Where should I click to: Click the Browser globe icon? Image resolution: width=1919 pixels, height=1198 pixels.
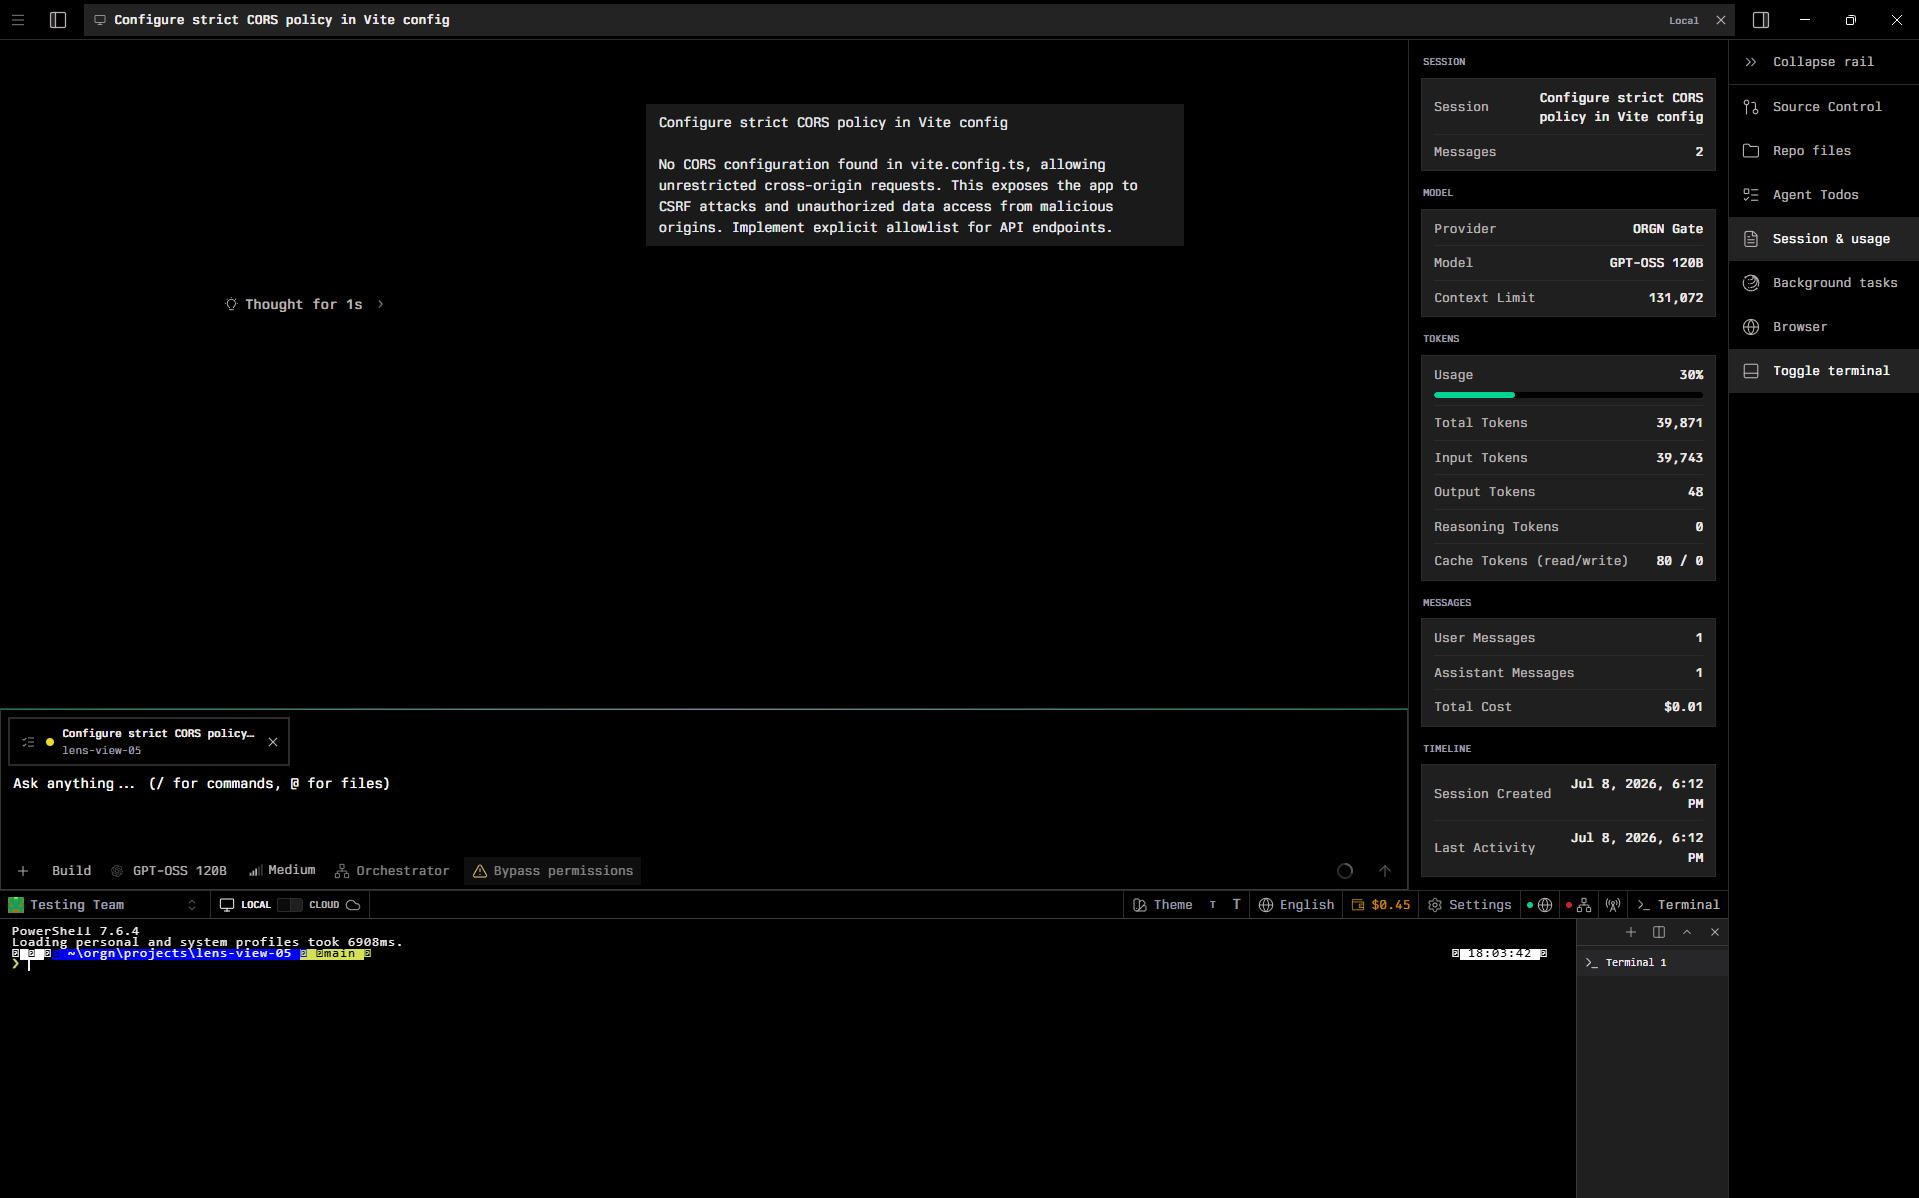click(1751, 327)
